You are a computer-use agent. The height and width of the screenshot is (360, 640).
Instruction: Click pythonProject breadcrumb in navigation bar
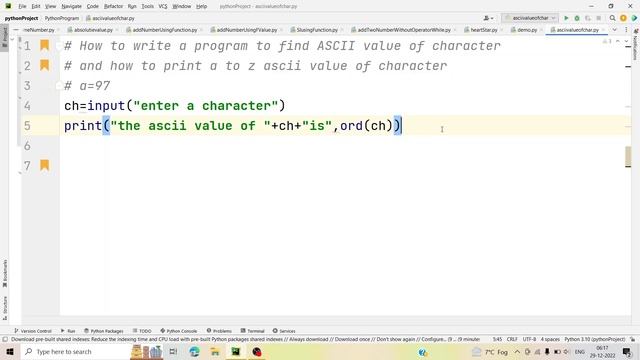tap(22, 18)
